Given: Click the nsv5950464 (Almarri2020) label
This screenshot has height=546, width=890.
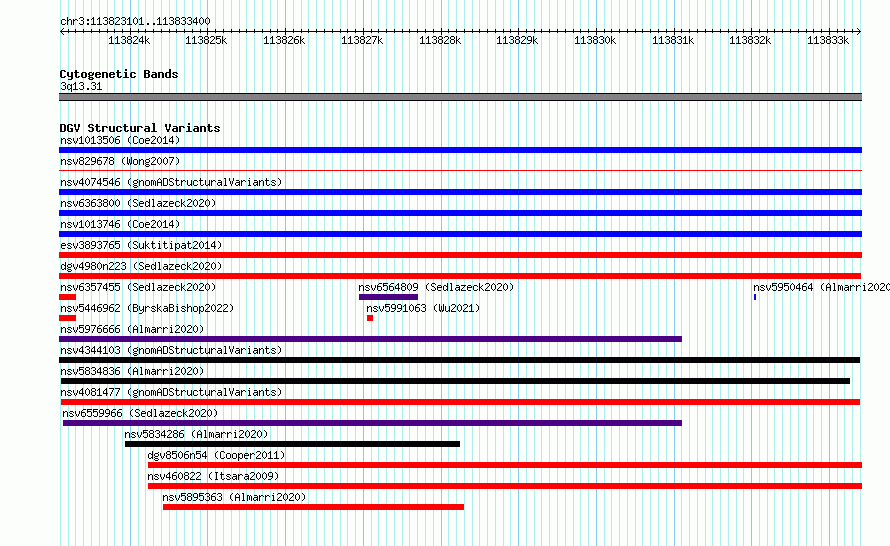Looking at the screenshot, I should tap(821, 287).
